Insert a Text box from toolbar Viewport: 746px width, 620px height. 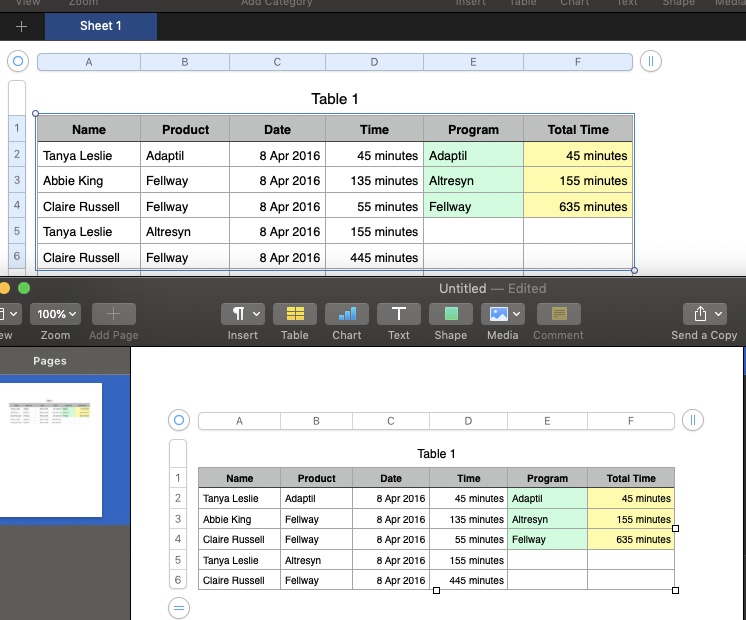[x=399, y=314]
